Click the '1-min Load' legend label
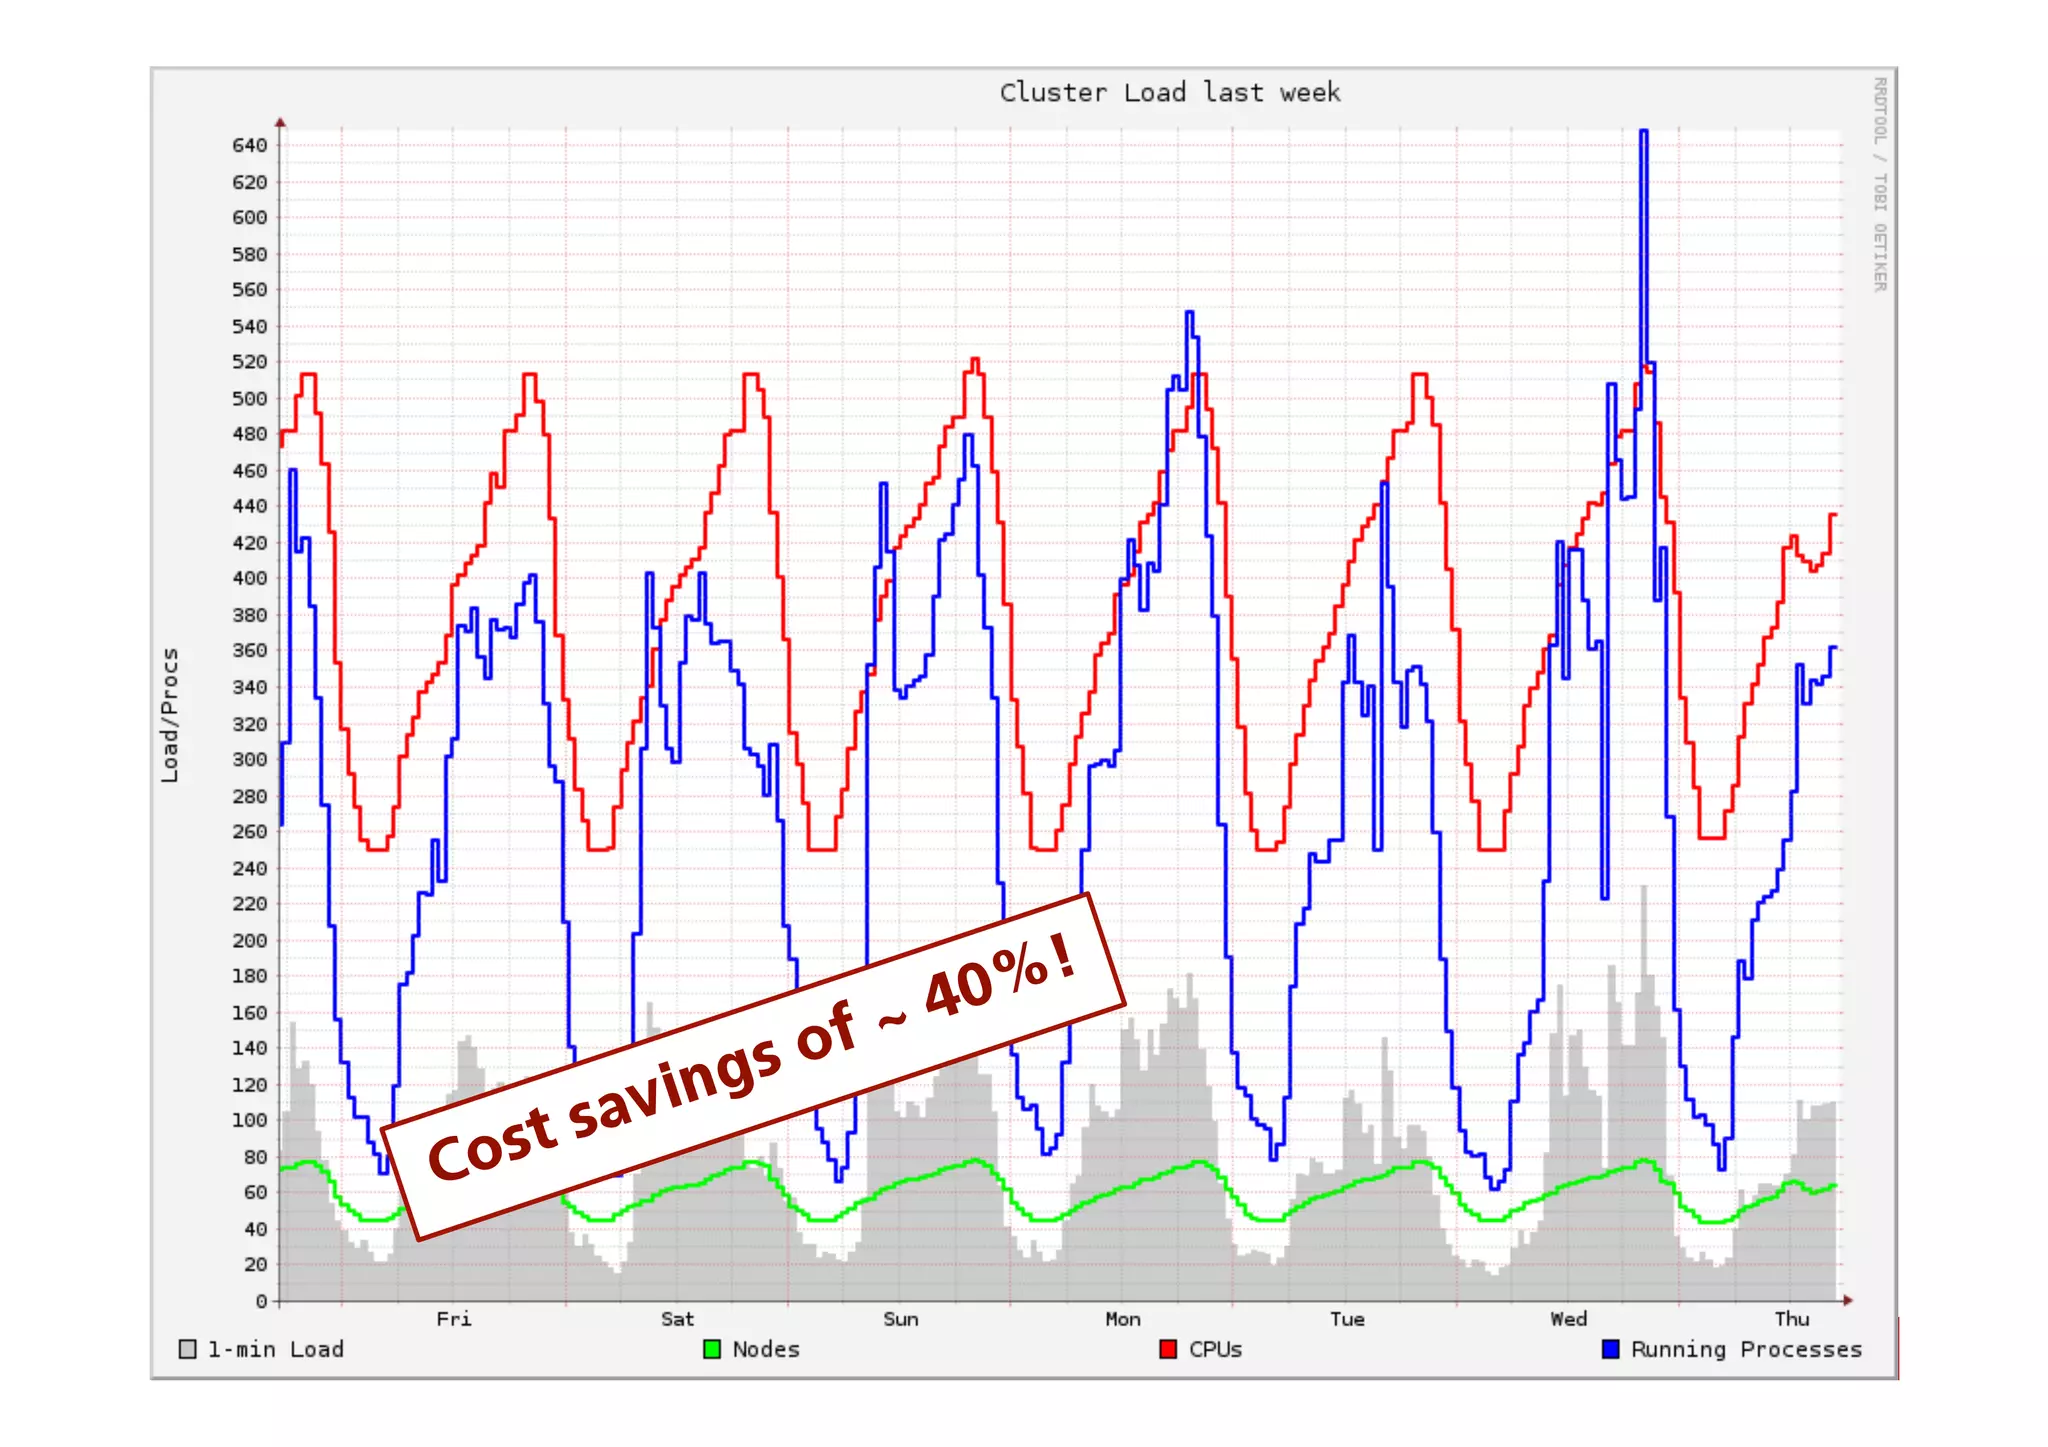This screenshot has width=2048, height=1447. [x=275, y=1349]
